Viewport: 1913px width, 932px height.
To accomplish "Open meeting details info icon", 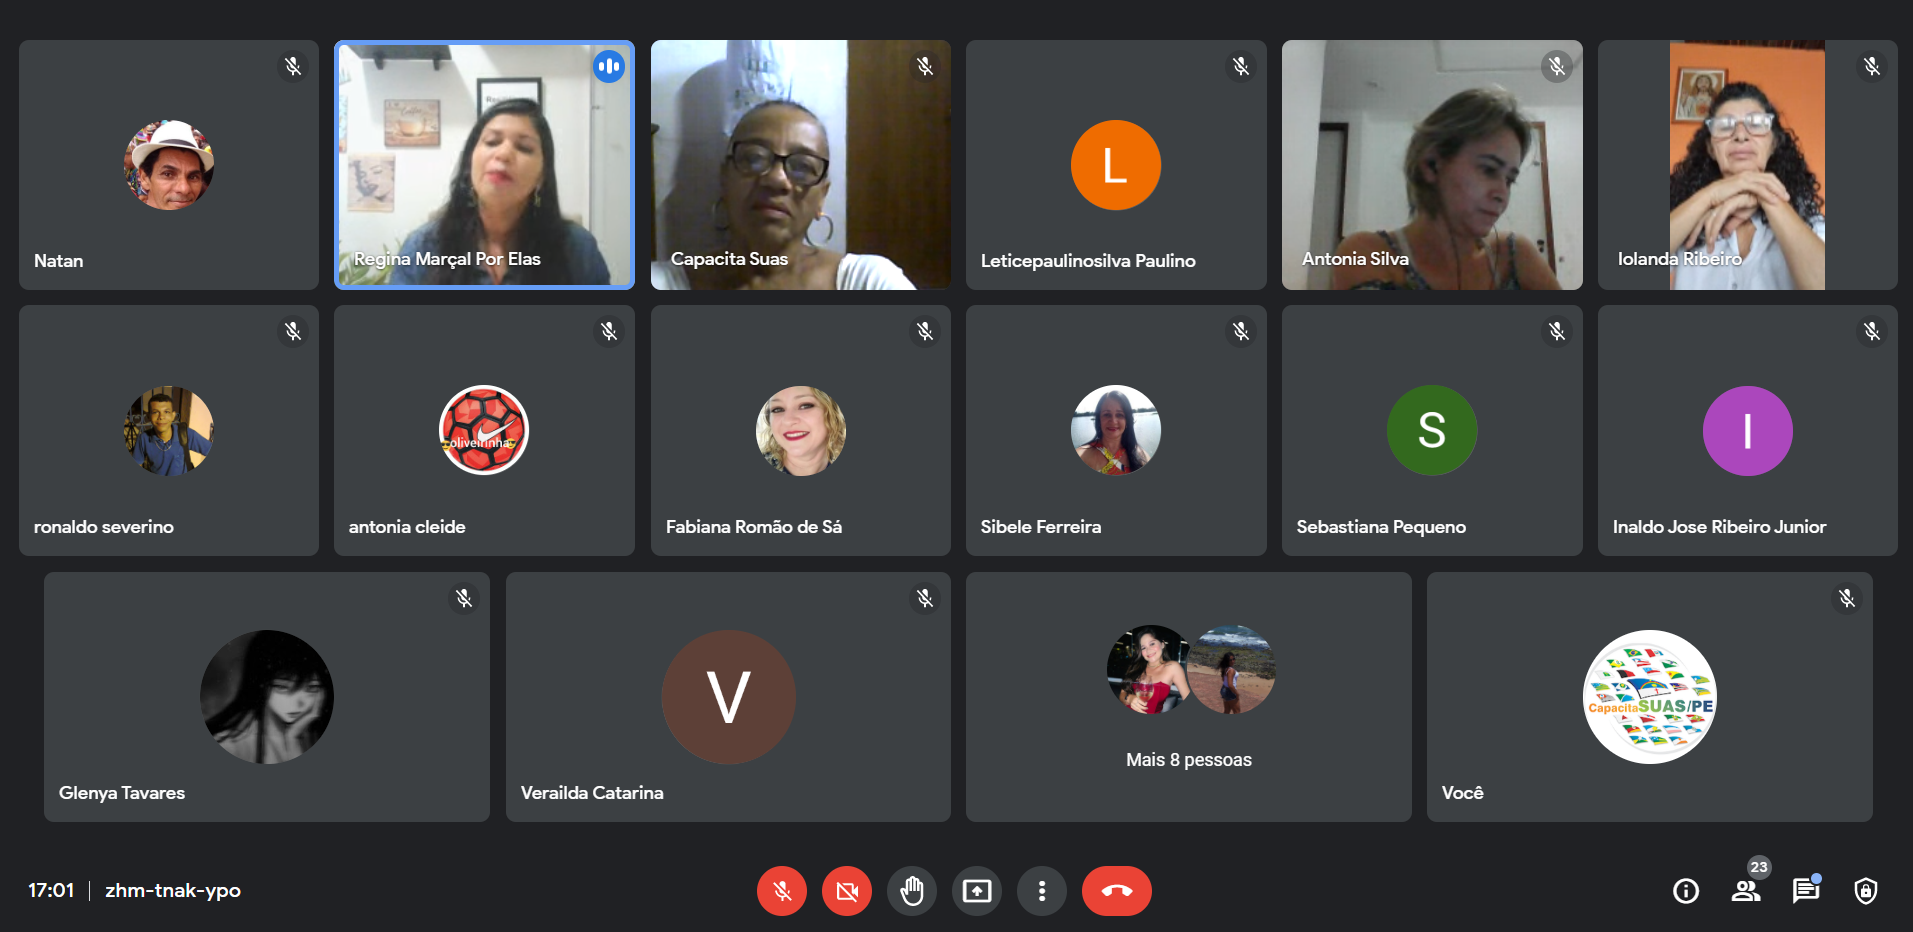I will tap(1686, 891).
